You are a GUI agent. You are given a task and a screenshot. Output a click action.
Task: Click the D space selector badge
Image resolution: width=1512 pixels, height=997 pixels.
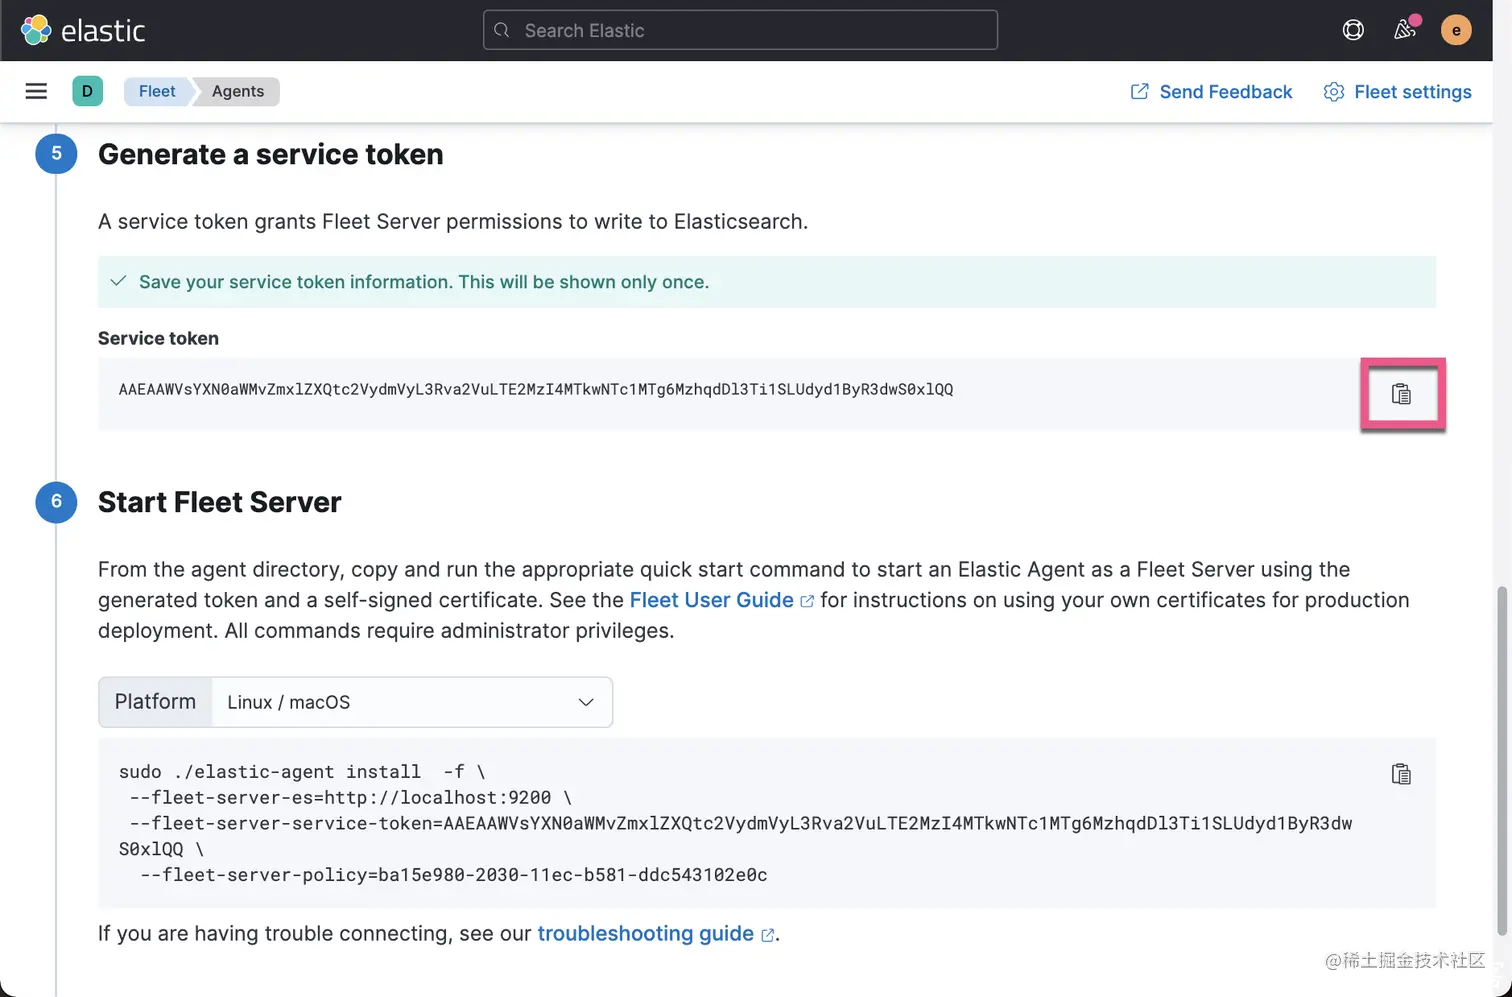coord(87,91)
